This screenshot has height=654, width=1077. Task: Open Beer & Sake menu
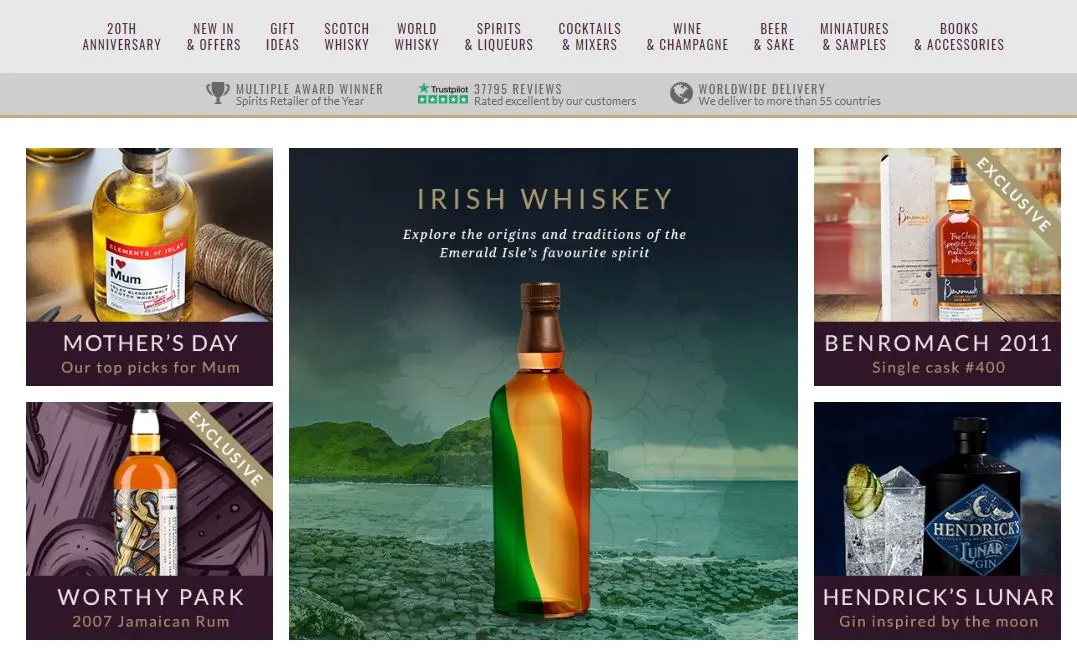(774, 36)
